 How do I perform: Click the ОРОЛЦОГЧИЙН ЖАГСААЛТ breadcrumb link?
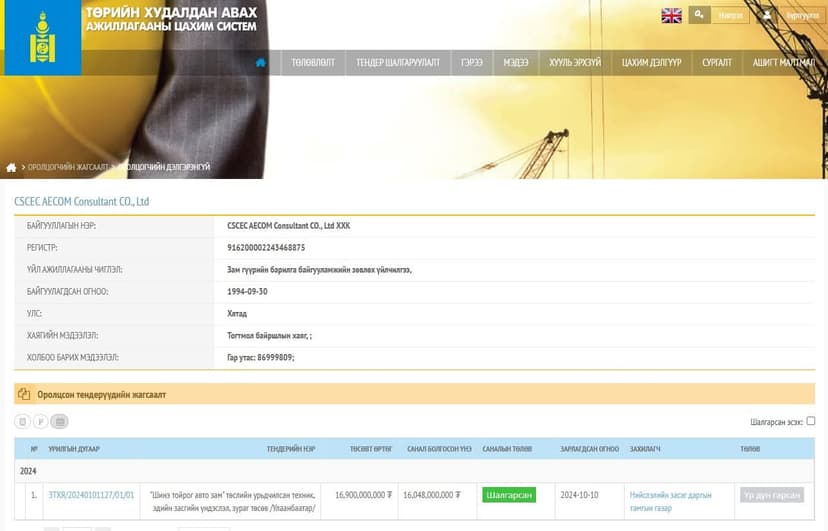(68, 167)
